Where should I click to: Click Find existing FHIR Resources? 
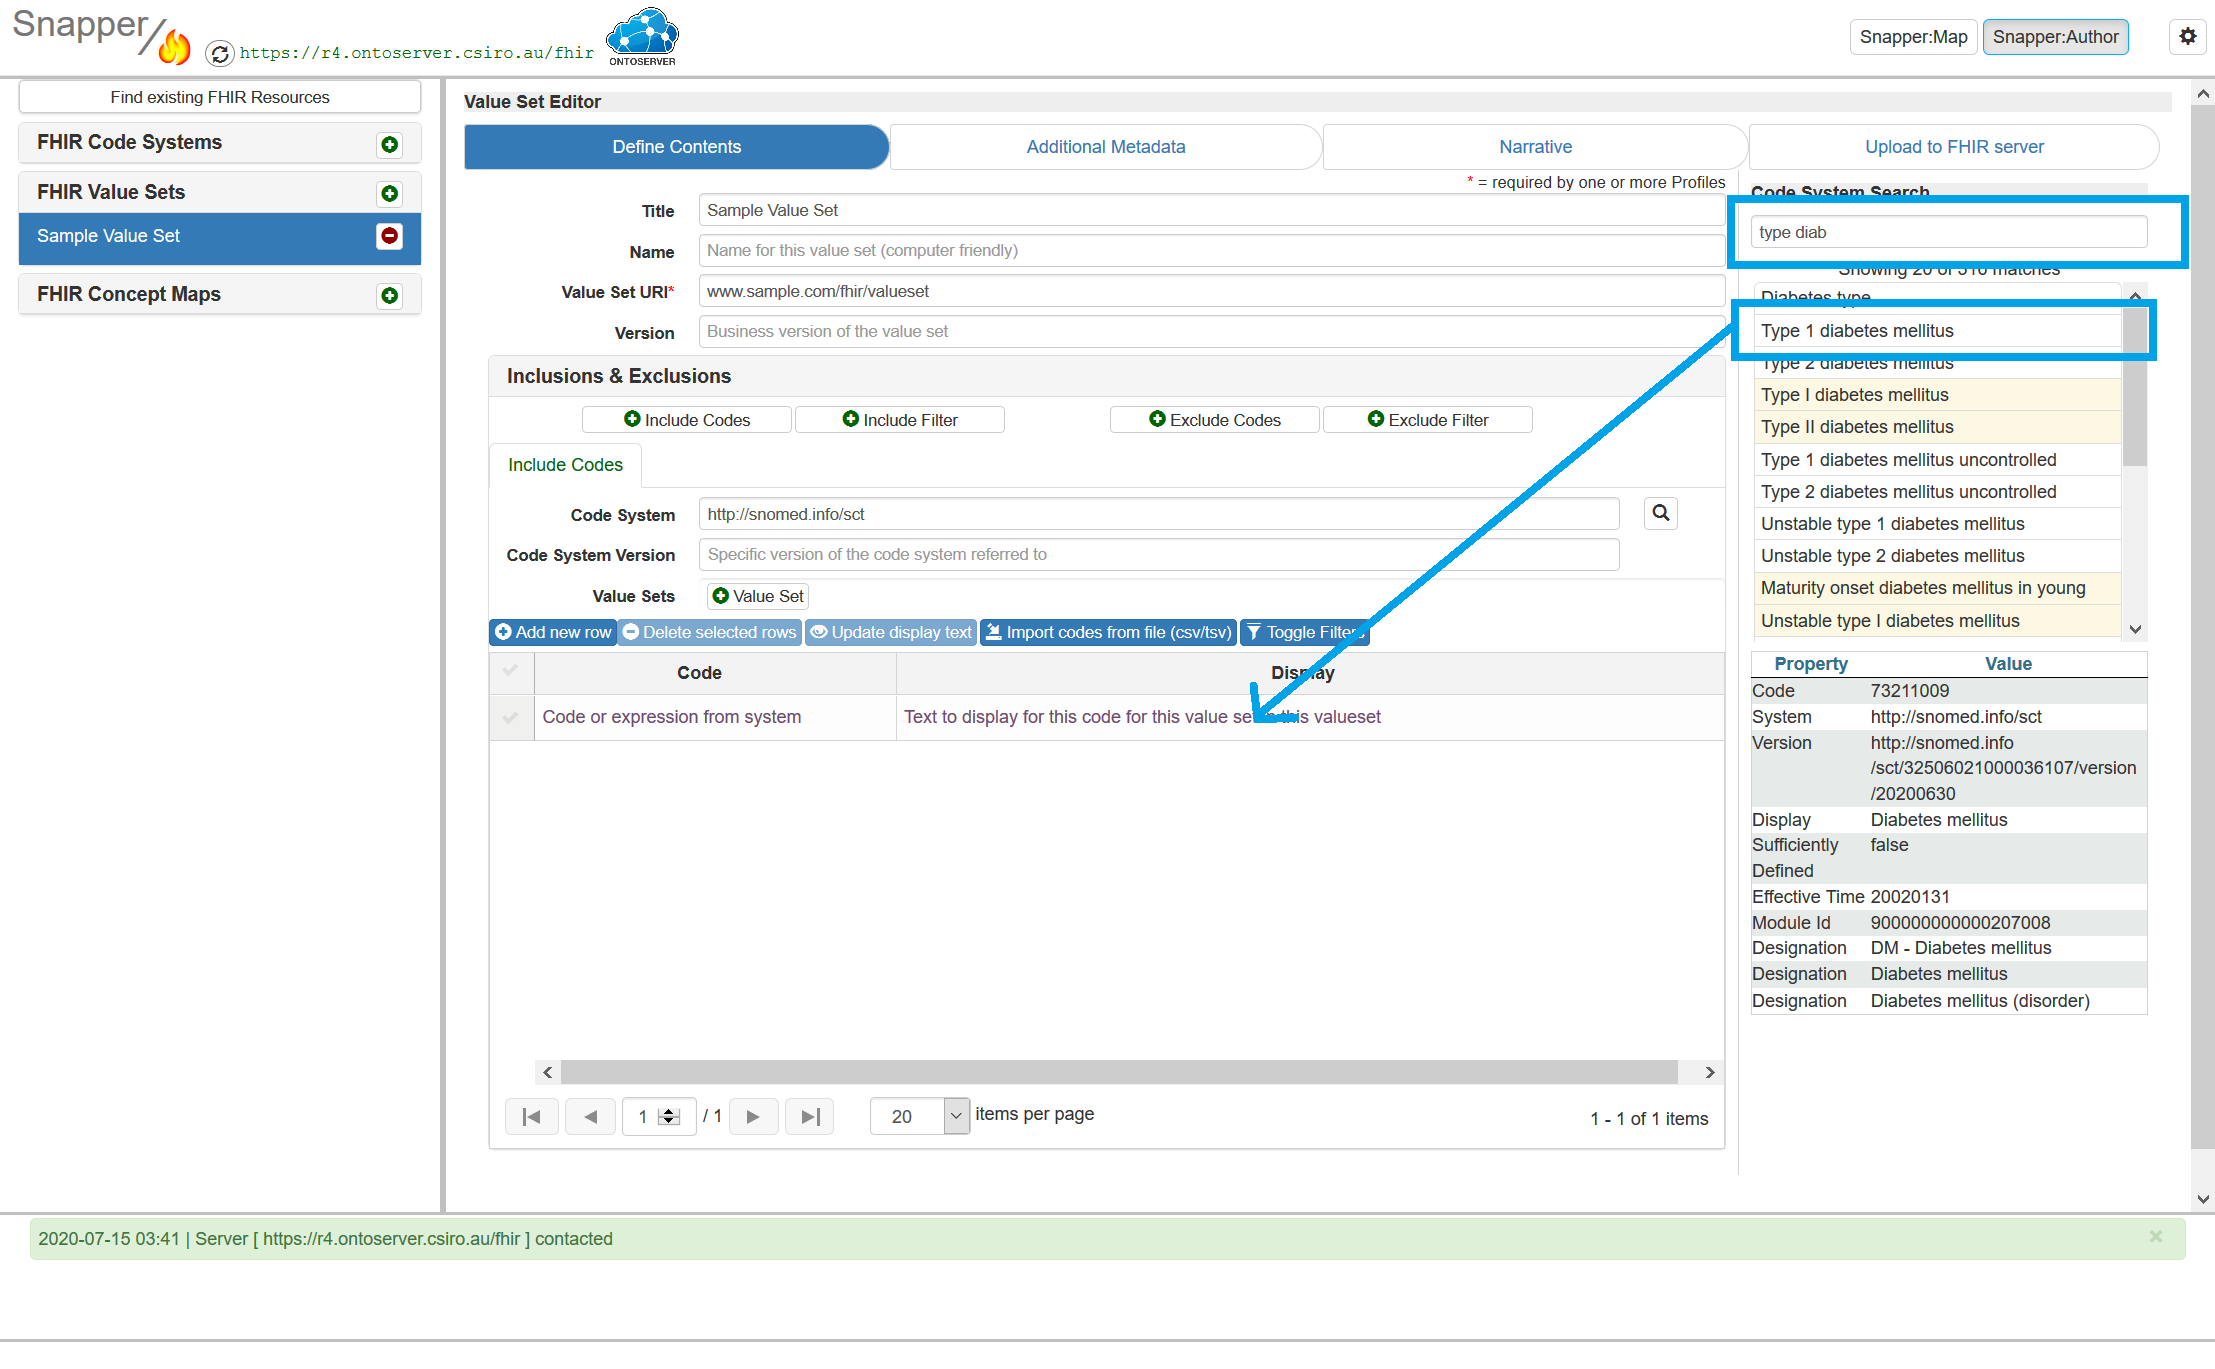(x=220, y=97)
